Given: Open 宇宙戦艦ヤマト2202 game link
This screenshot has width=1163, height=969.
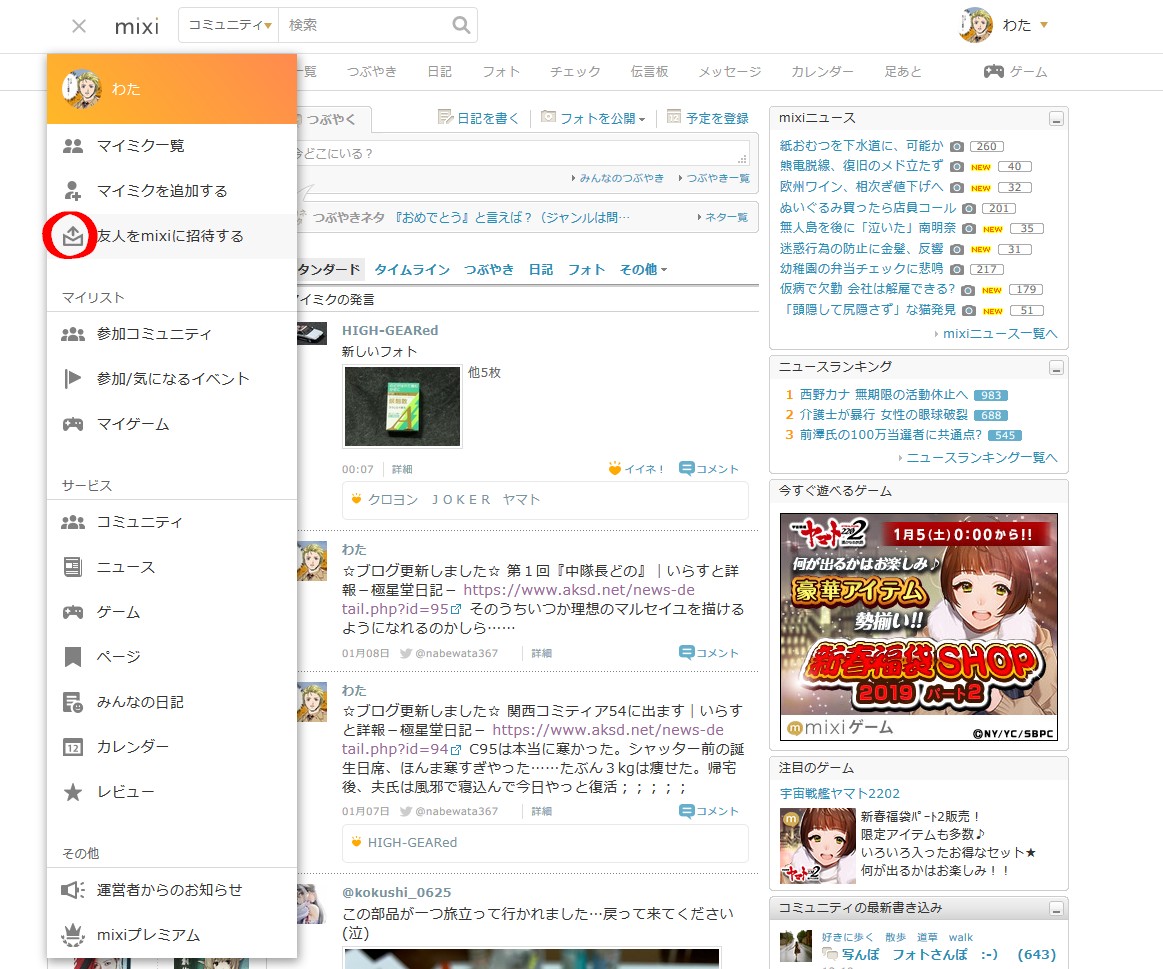Looking at the screenshot, I should coord(840,794).
